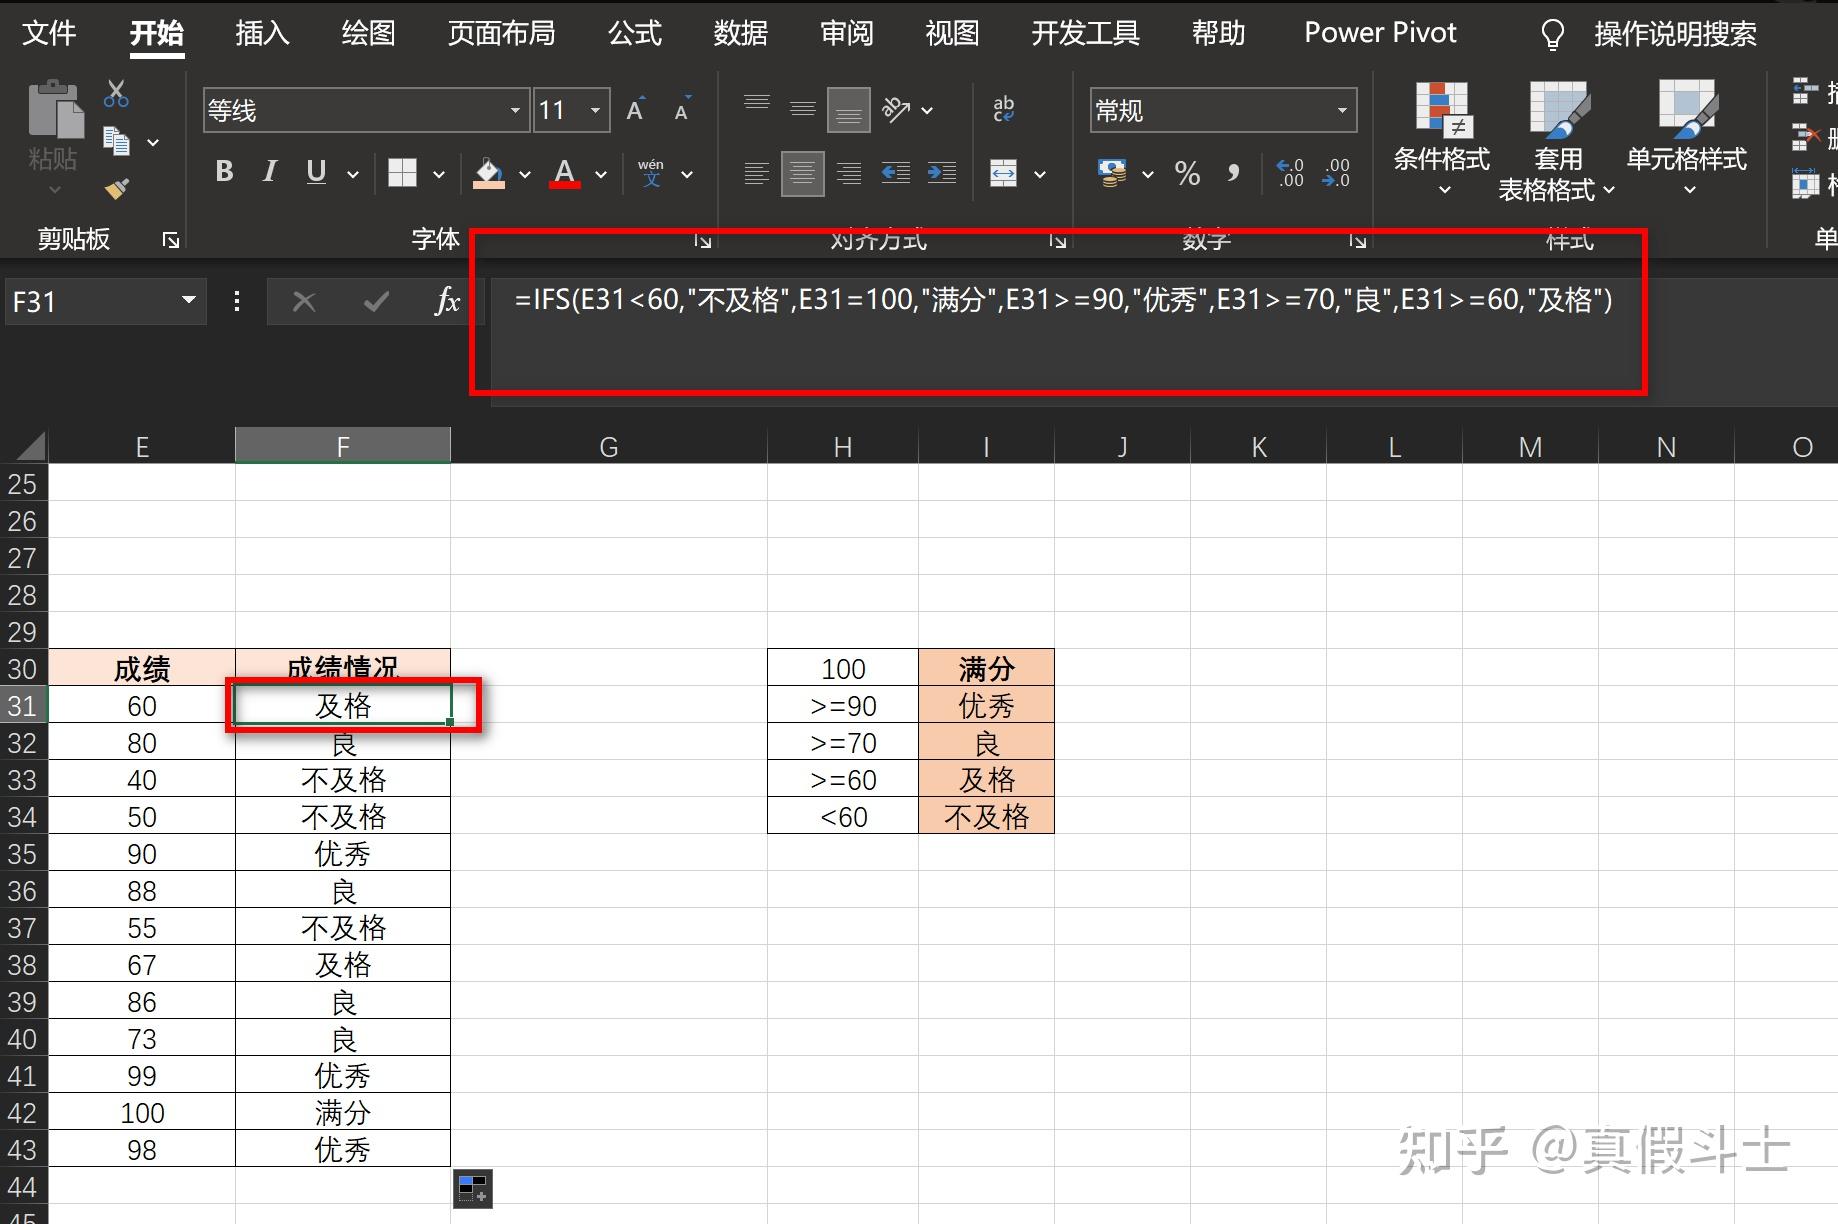Click the Increase Indent icon
Image resolution: width=1838 pixels, height=1224 pixels.
[x=941, y=173]
